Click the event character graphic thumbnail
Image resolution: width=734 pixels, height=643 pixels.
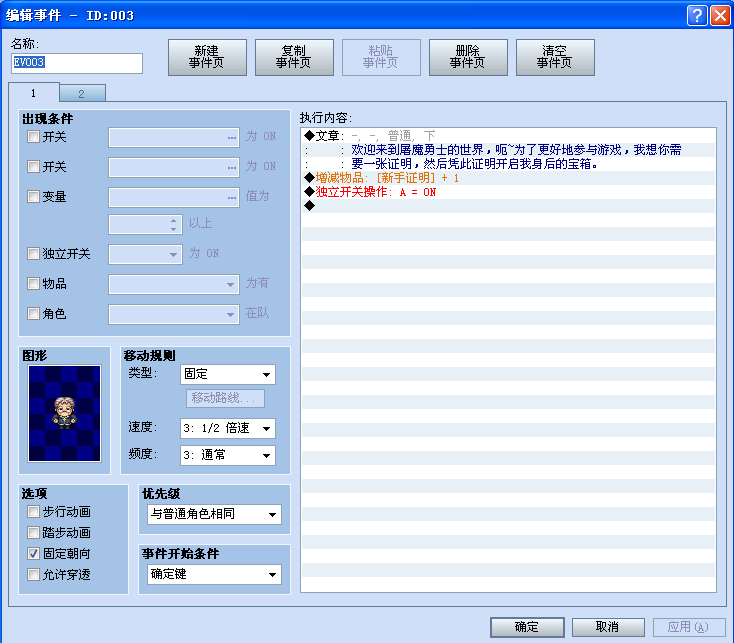click(64, 414)
